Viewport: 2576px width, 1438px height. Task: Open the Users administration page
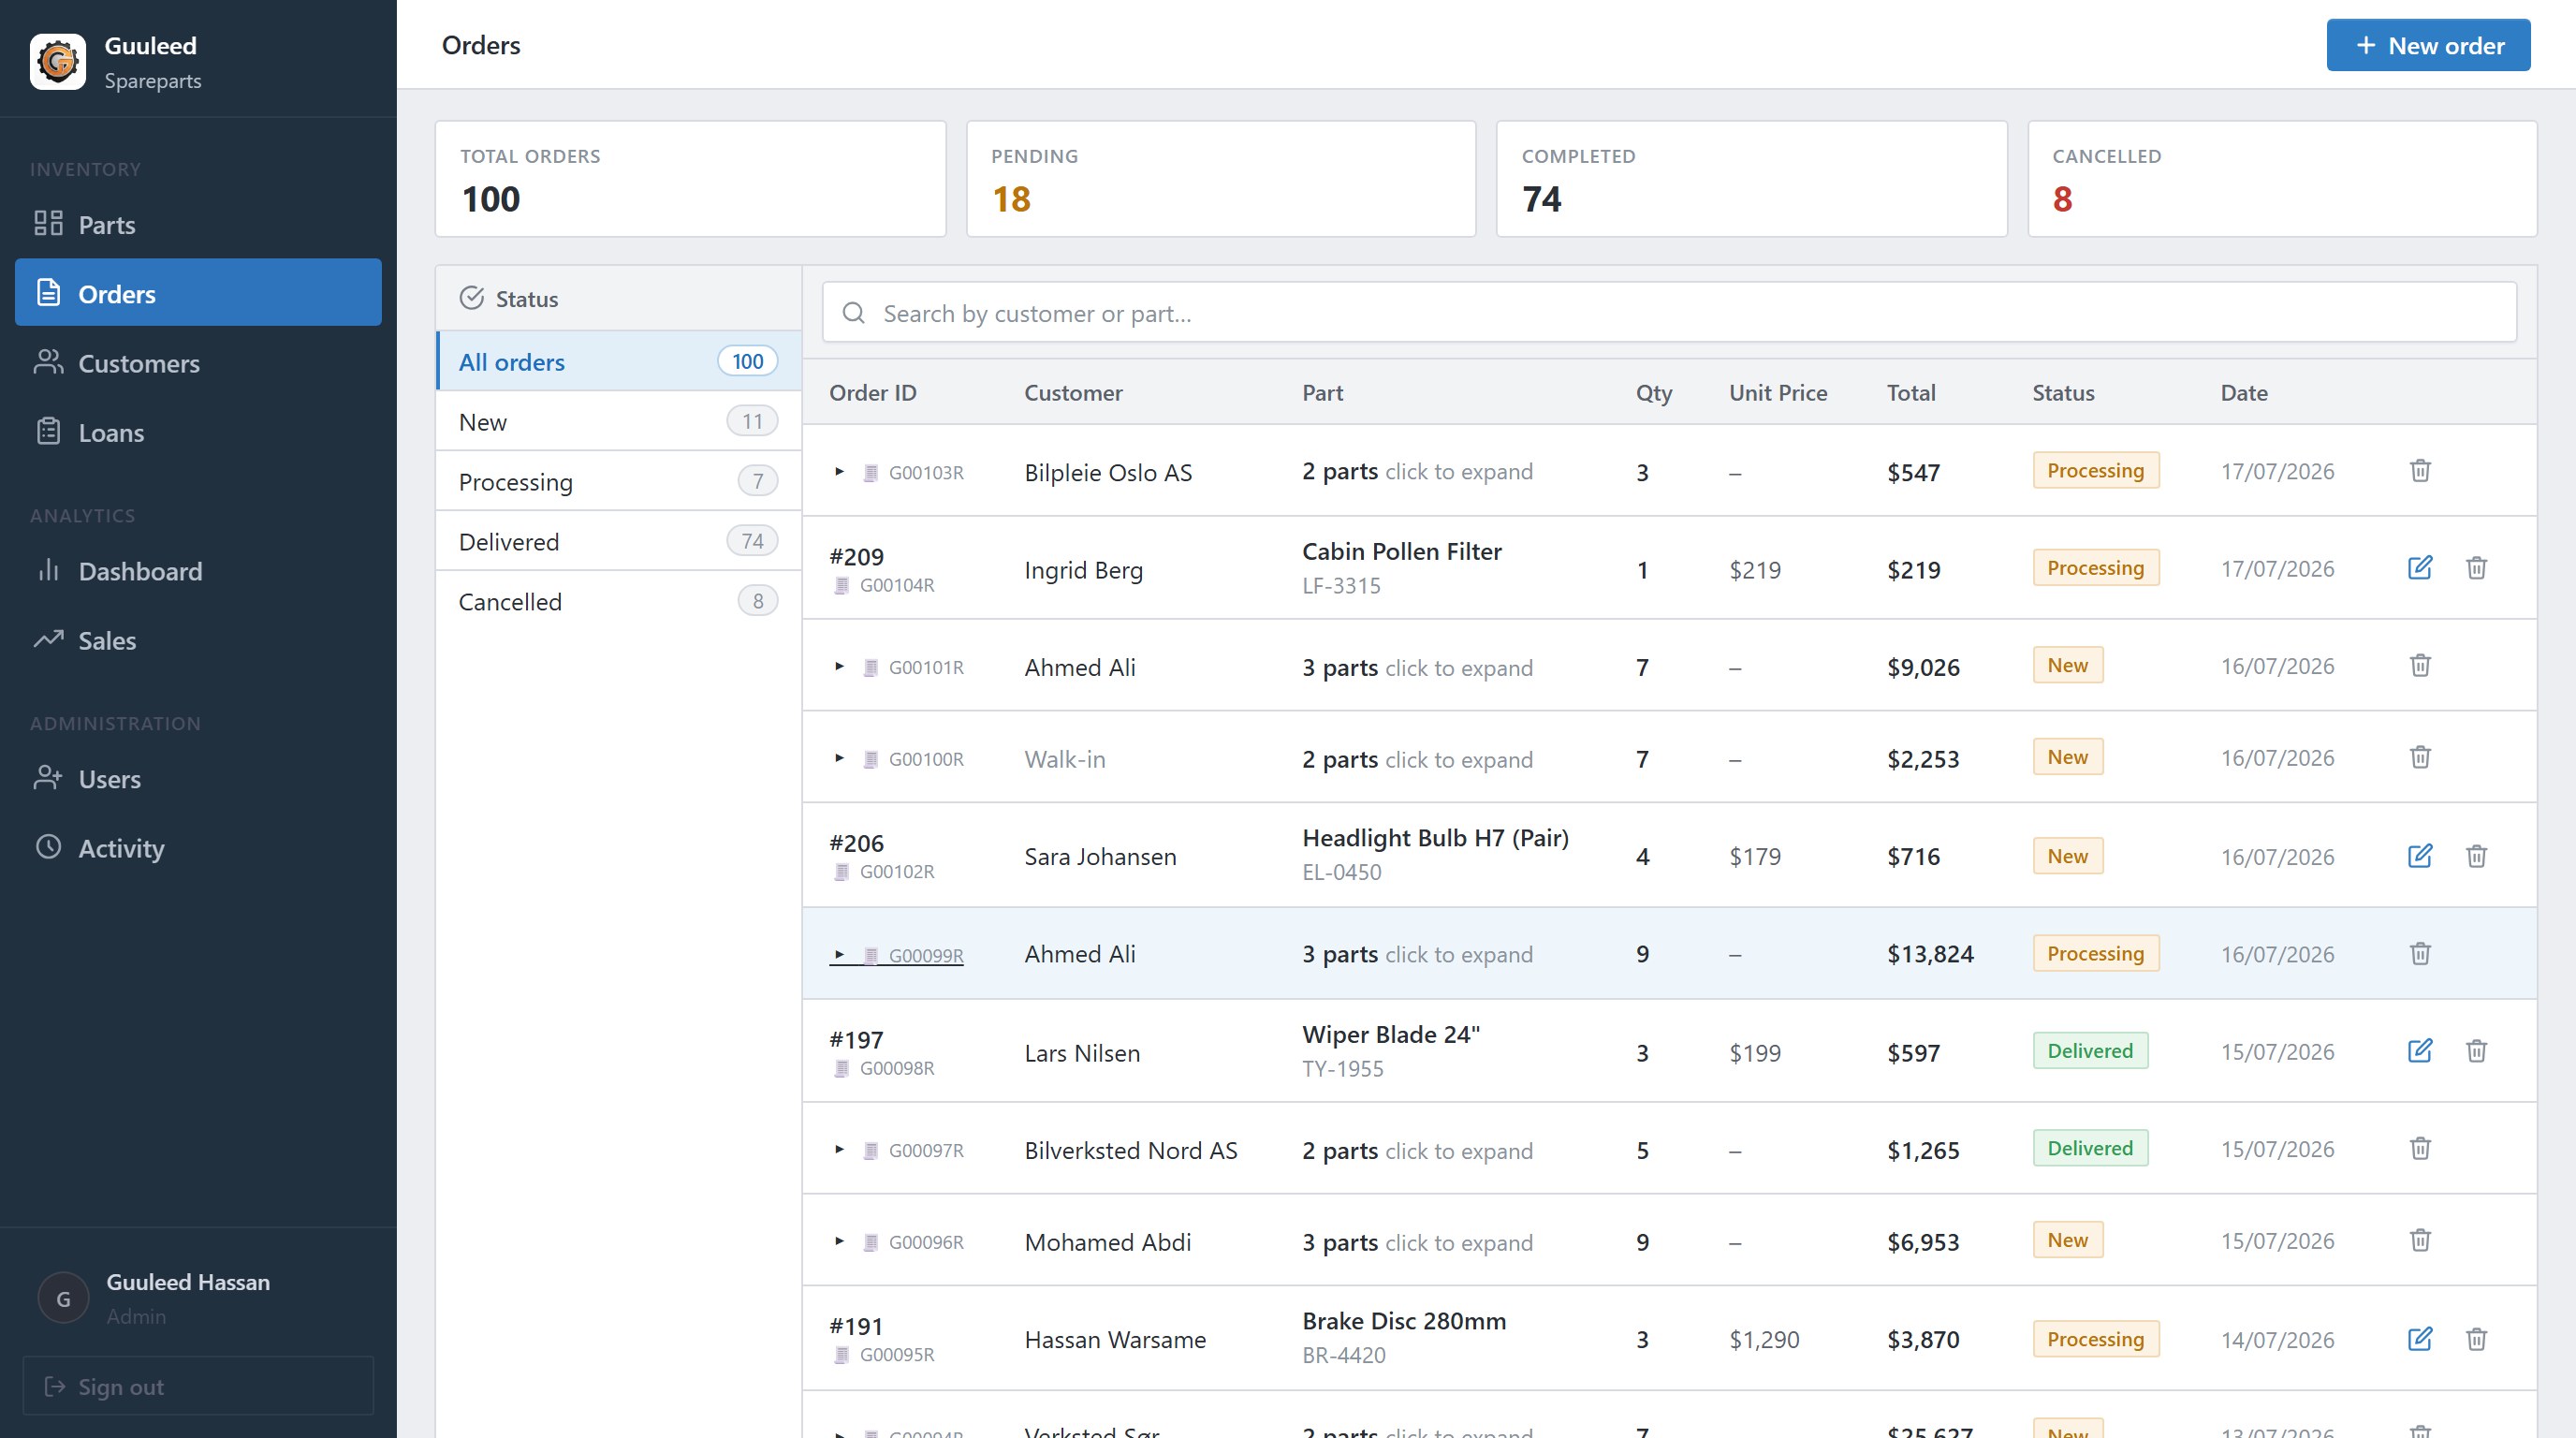coord(198,779)
